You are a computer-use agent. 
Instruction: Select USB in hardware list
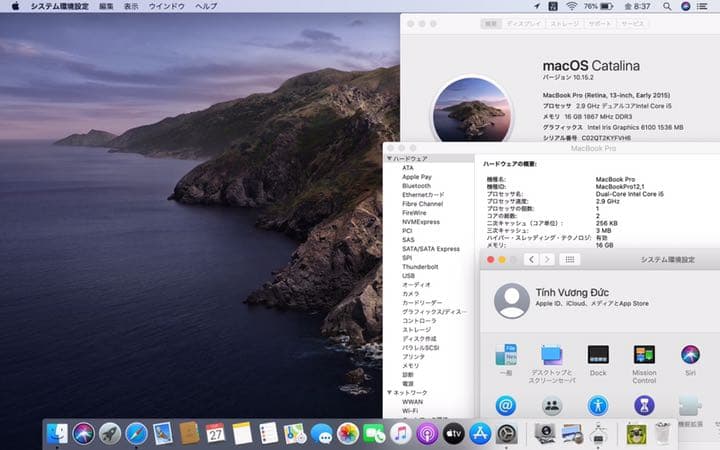(x=408, y=276)
